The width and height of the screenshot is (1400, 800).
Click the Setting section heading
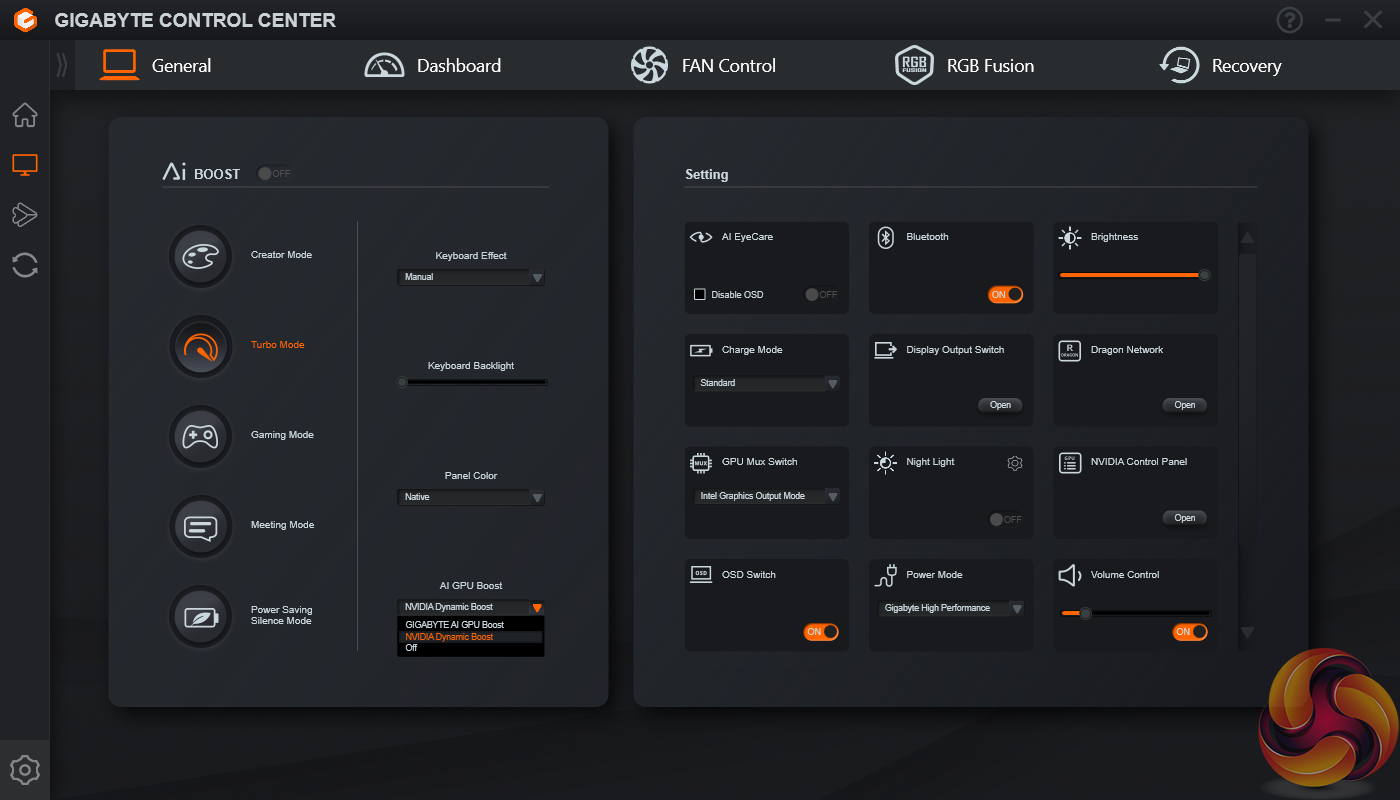pyautogui.click(x=707, y=175)
